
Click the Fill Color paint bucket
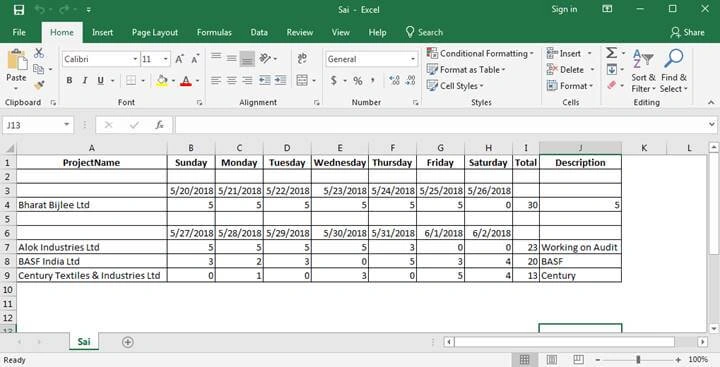pyautogui.click(x=162, y=81)
